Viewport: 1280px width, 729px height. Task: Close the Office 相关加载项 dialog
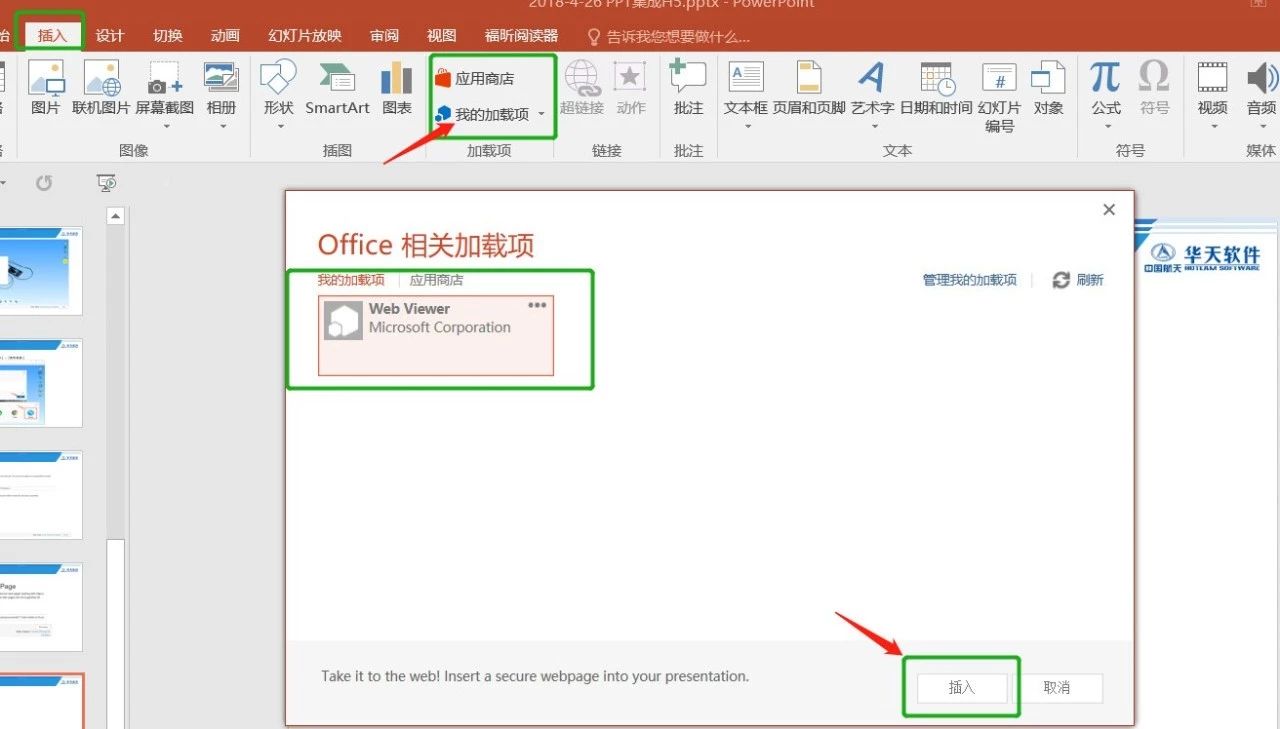click(1109, 210)
